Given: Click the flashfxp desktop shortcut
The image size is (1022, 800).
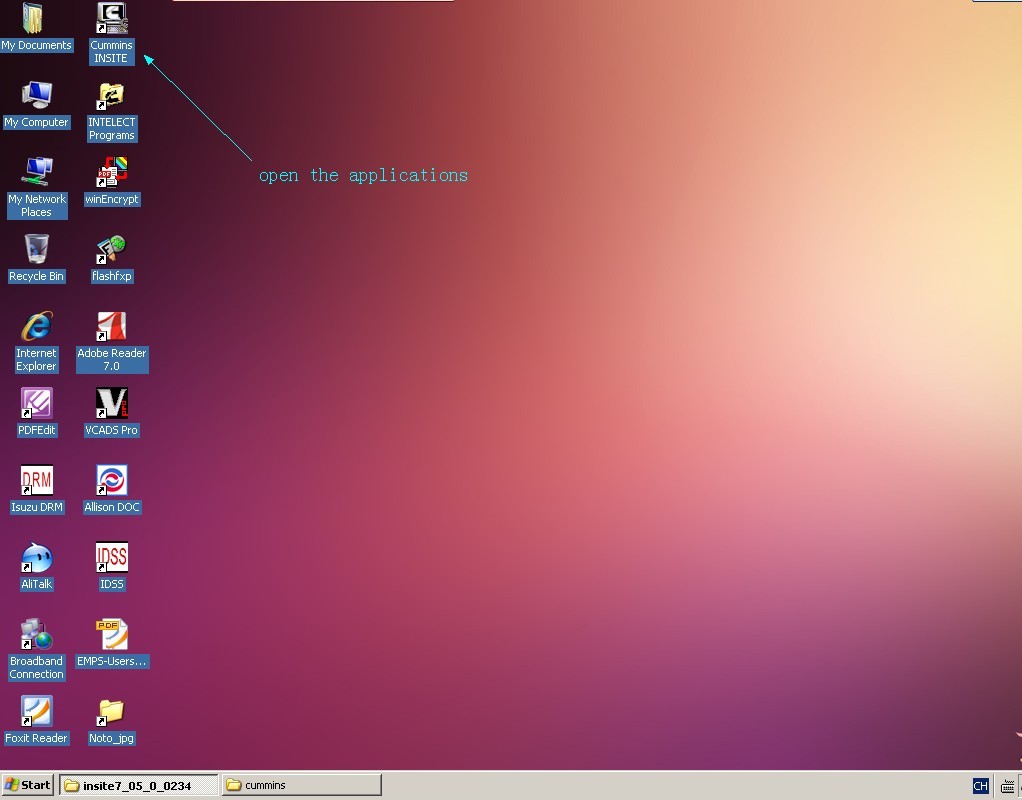Looking at the screenshot, I should coord(111,250).
